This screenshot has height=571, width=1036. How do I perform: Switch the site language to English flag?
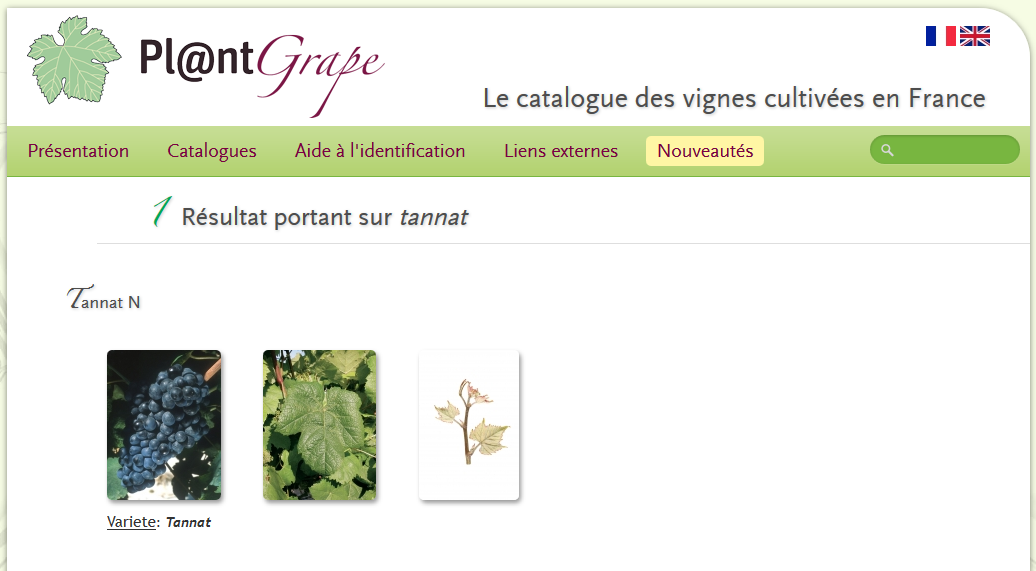975,36
